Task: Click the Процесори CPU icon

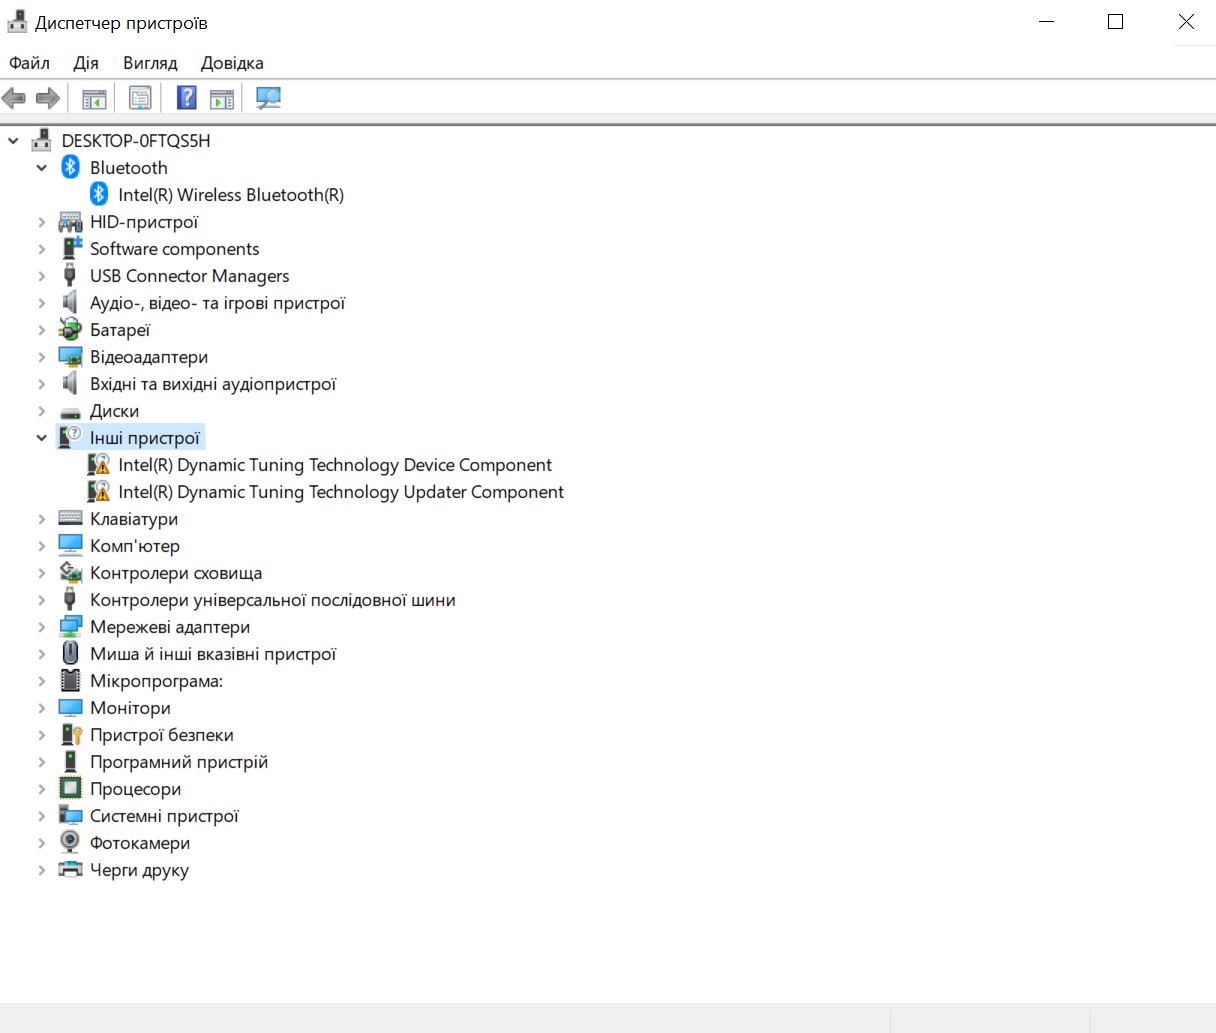Action: 70,788
